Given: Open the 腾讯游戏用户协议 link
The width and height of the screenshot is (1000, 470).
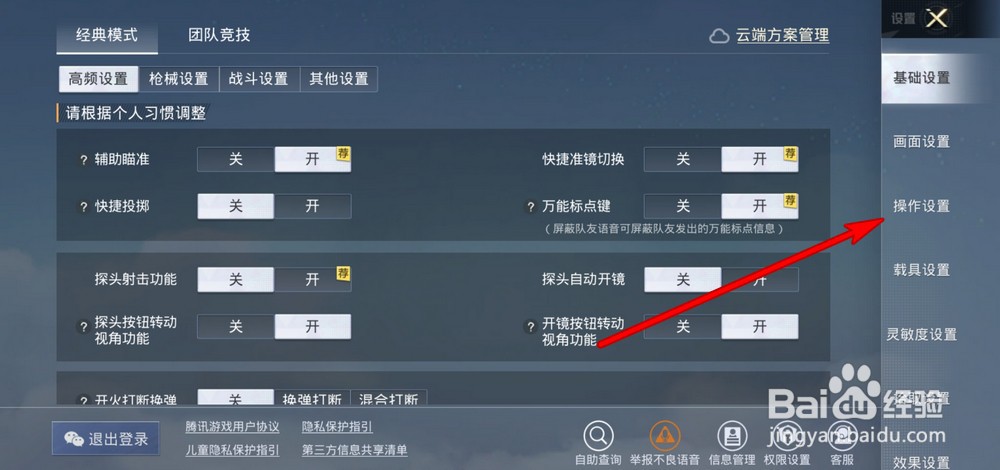Looking at the screenshot, I should coord(232,427).
